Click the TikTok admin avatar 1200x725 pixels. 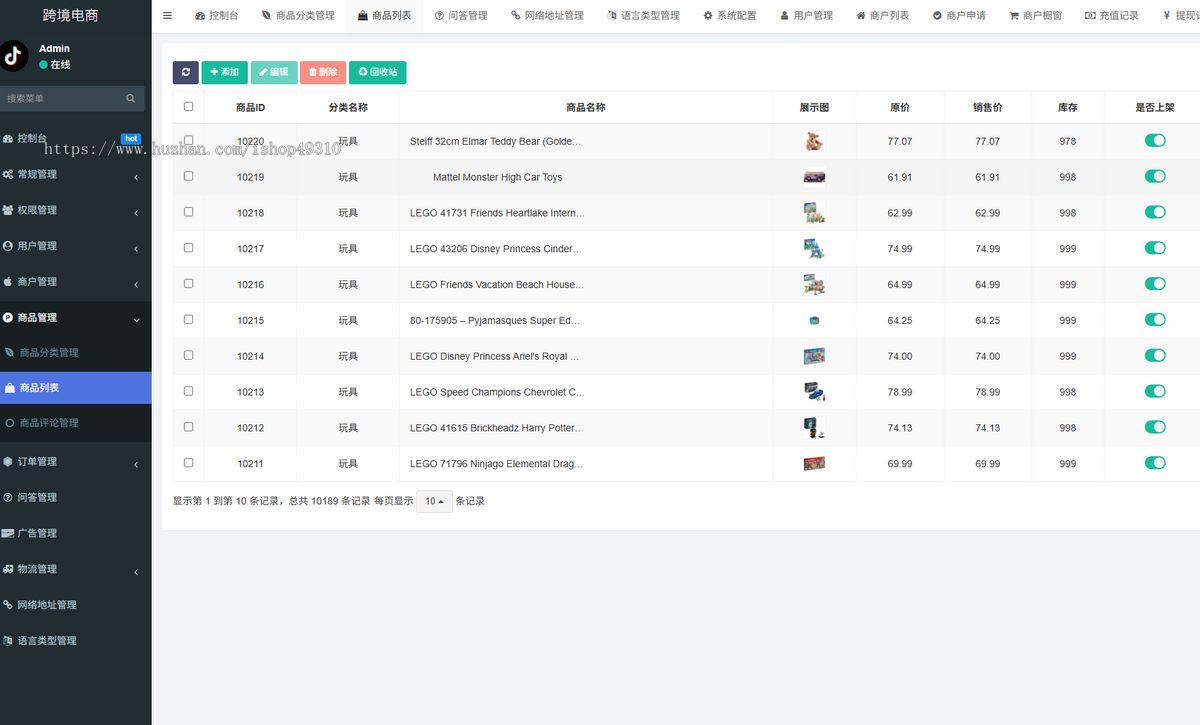click(x=13, y=56)
